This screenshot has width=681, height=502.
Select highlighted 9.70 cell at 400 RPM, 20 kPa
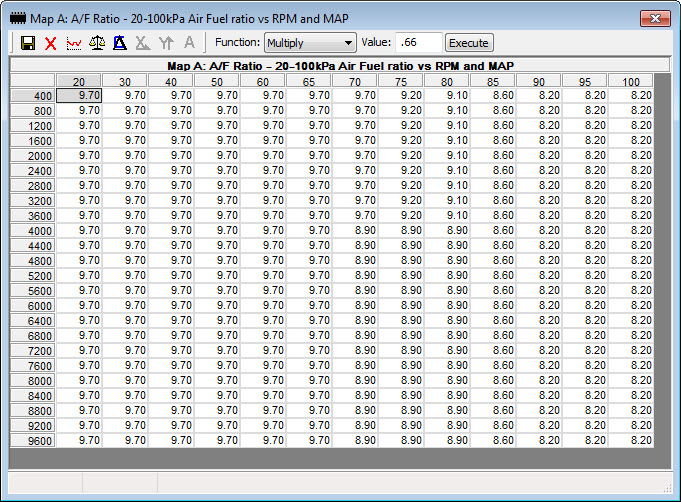click(79, 96)
